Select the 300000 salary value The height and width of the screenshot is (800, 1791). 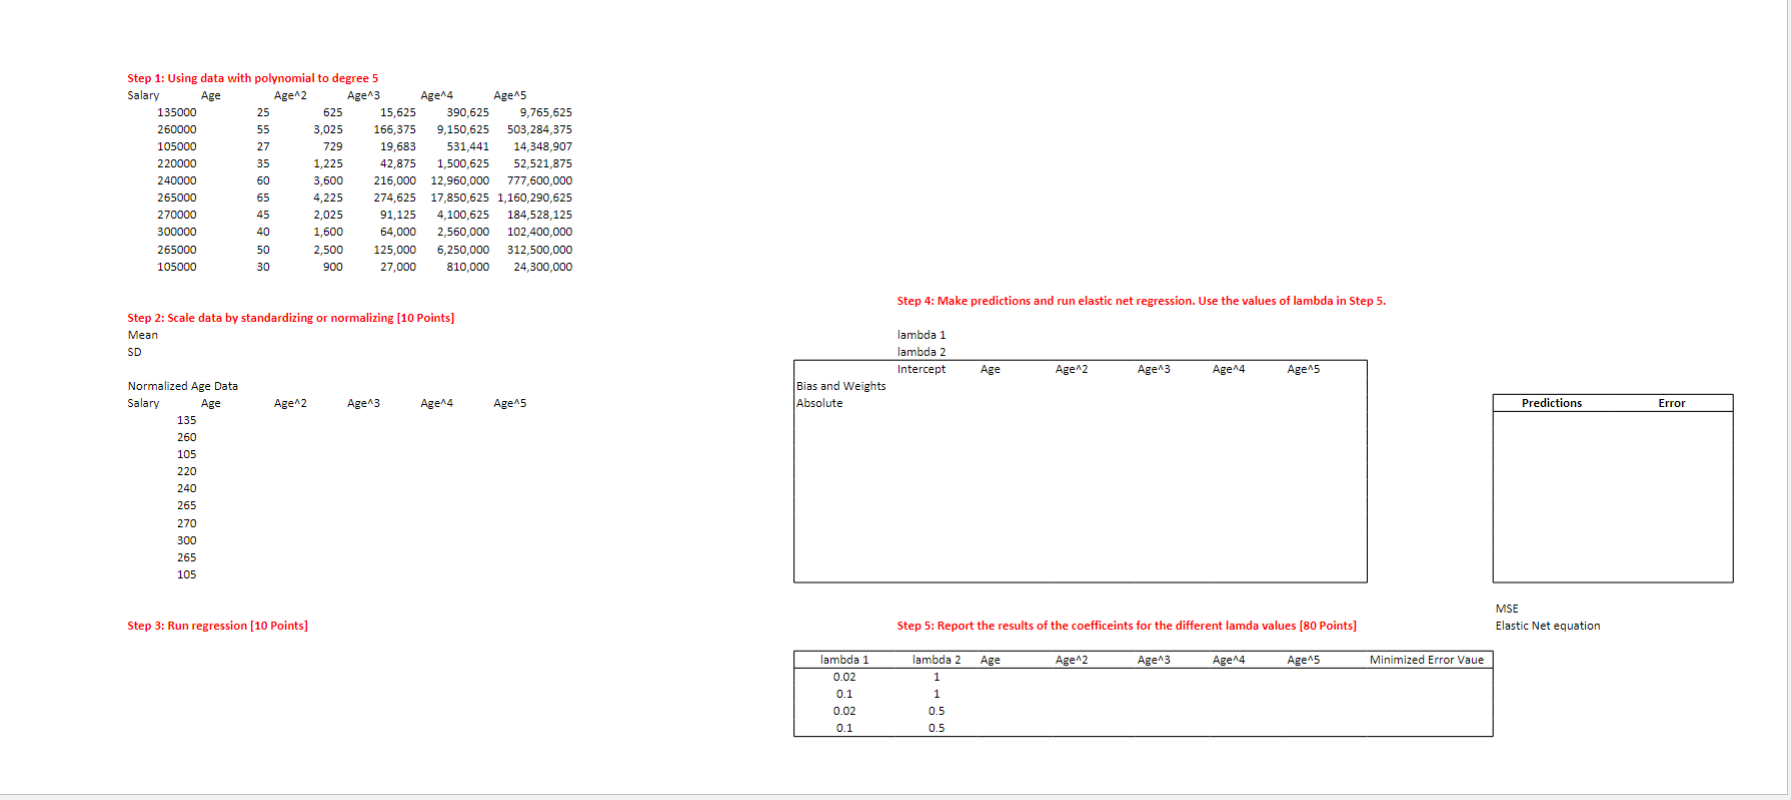176,231
